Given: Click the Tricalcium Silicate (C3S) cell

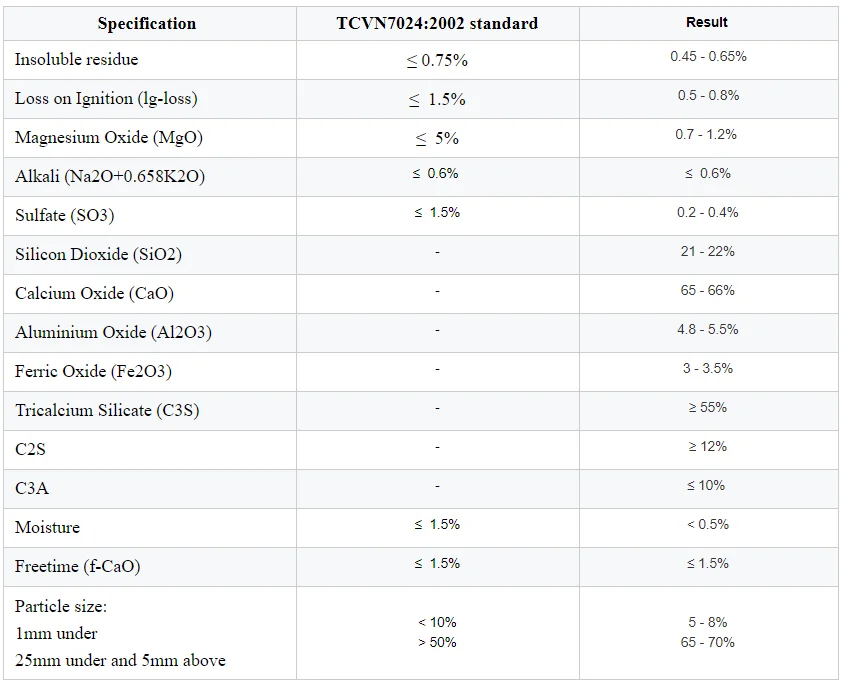Looking at the screenshot, I should click(x=107, y=410).
